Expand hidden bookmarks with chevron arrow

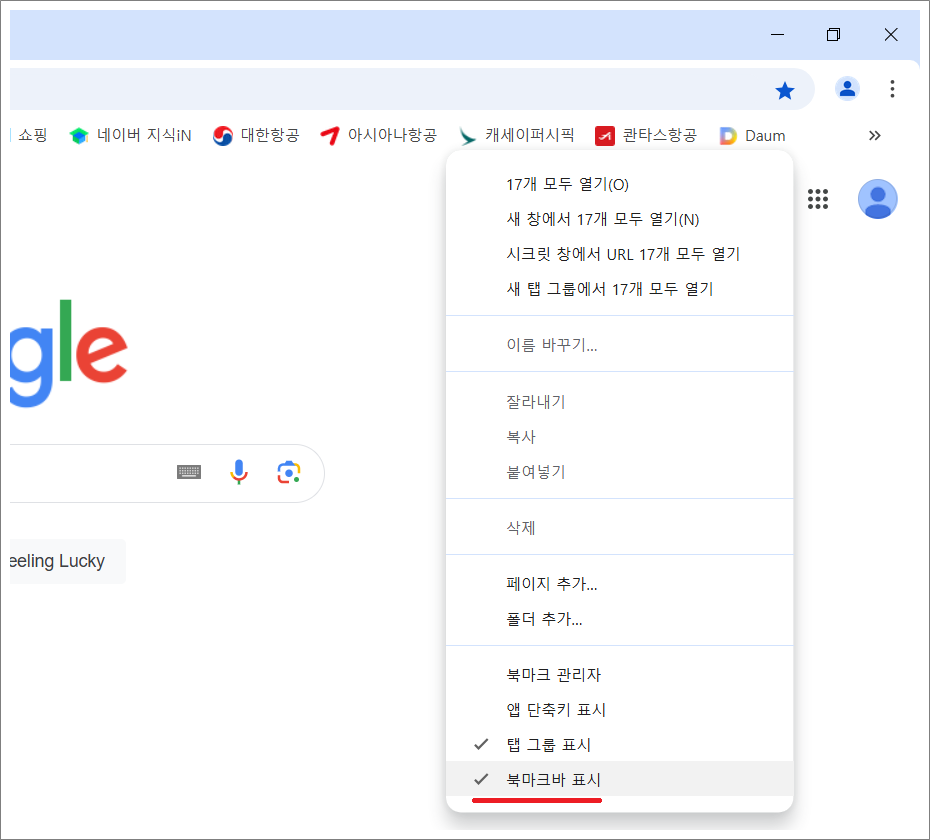click(x=875, y=135)
